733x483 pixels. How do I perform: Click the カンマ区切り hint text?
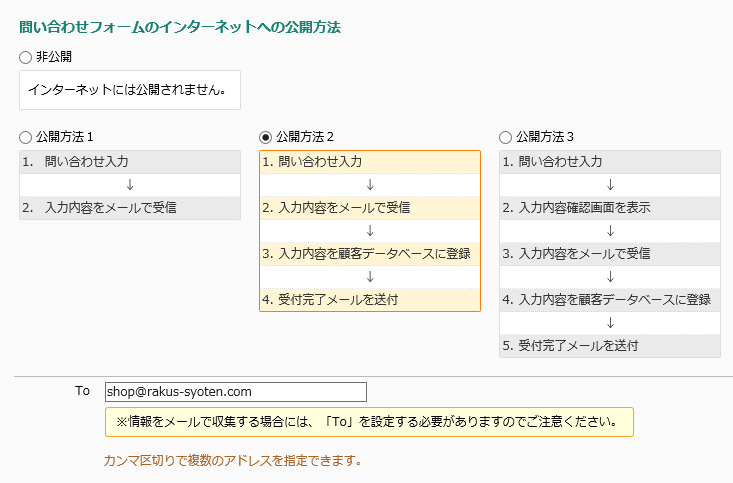(x=233, y=461)
